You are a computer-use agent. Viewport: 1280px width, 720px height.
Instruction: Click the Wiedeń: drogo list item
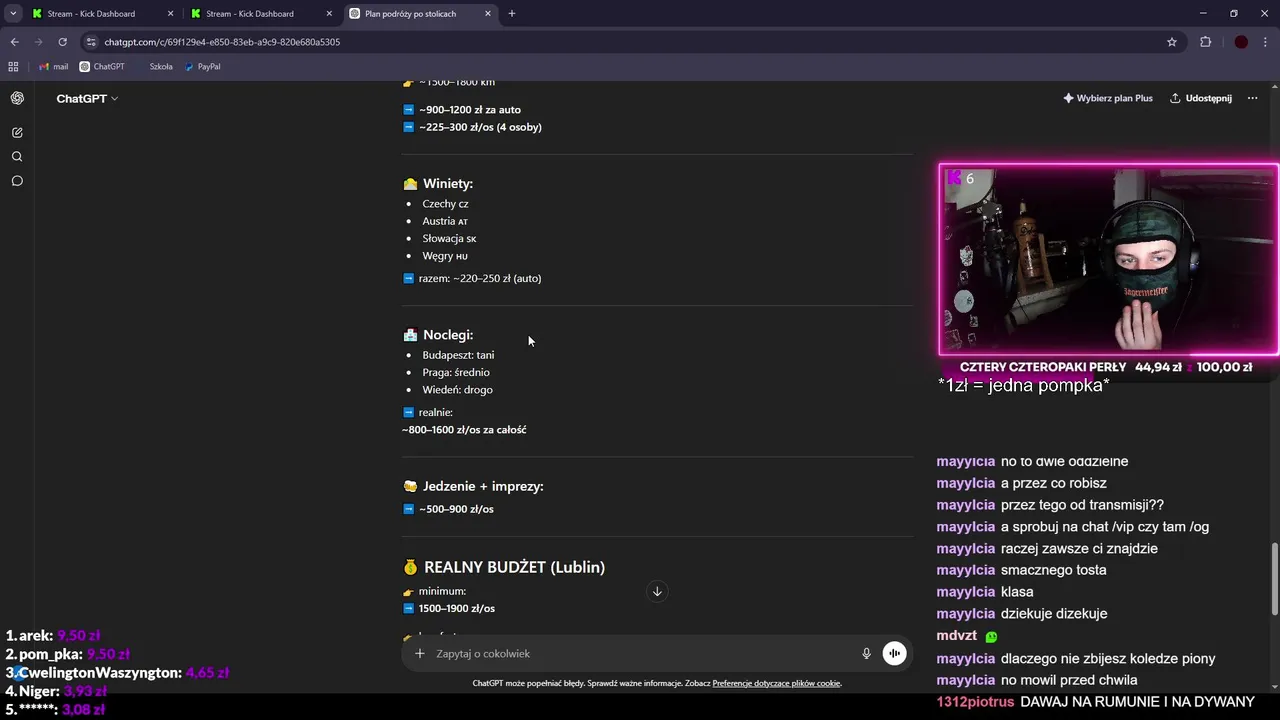457,390
